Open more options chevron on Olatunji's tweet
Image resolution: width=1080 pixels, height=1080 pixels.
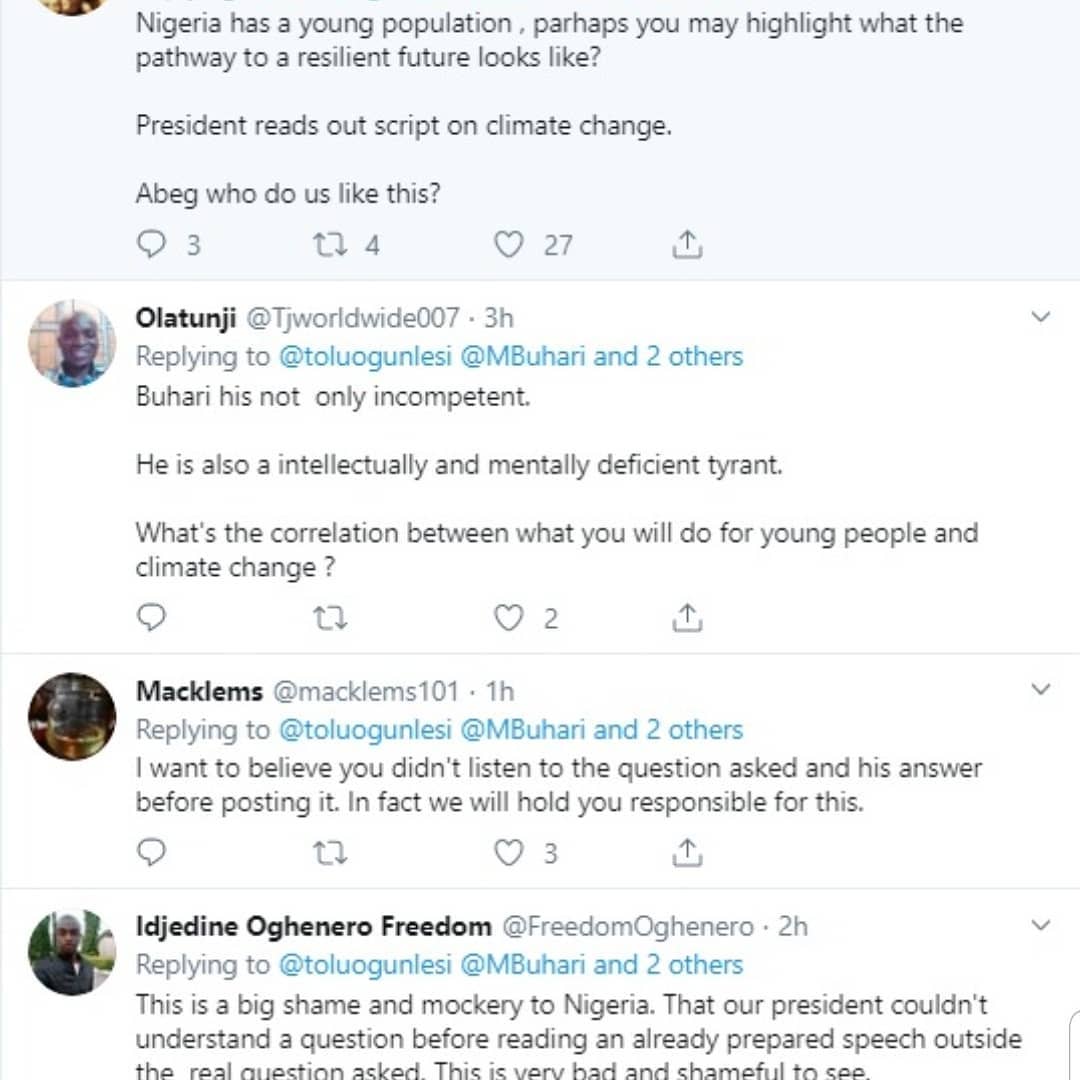click(1041, 318)
